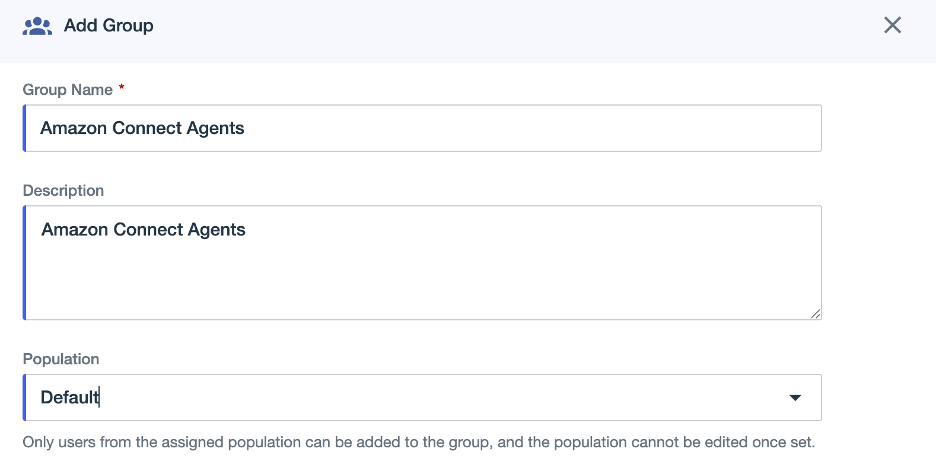The image size is (936, 458).
Task: Click the Description box resize handle
Action: pyautogui.click(x=816, y=313)
